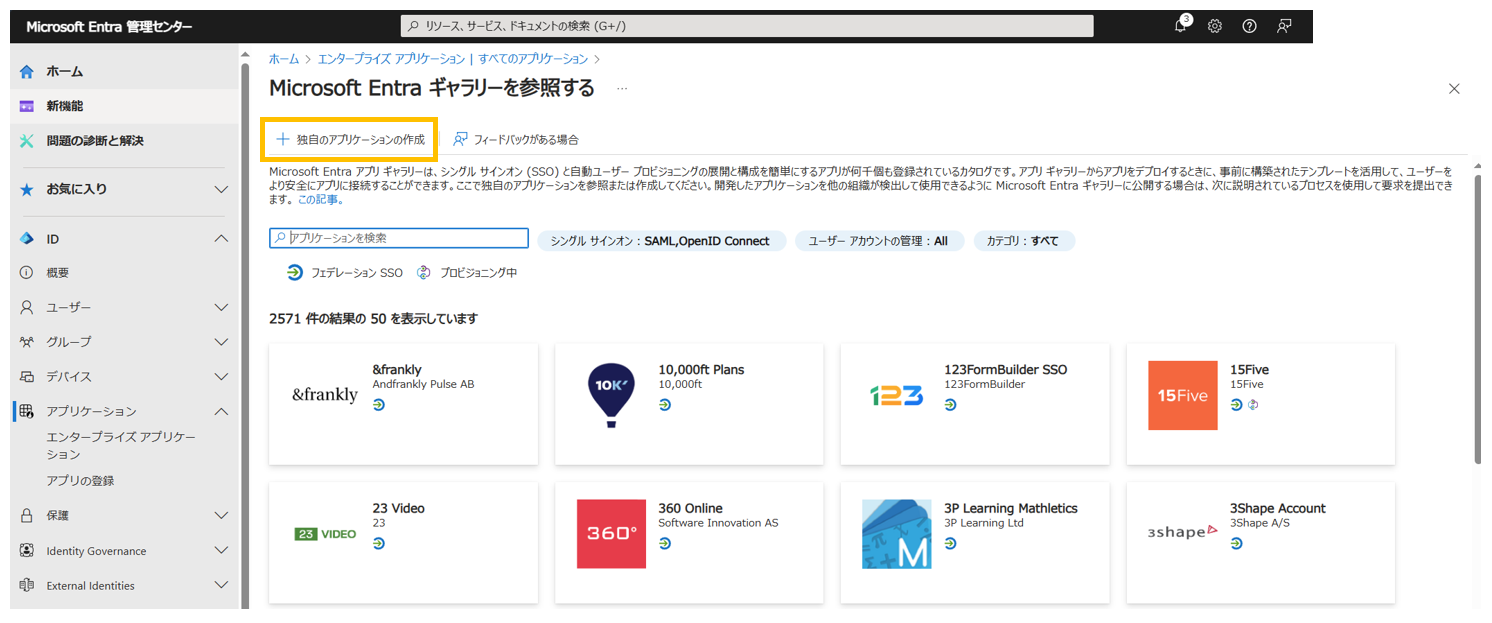This screenshot has width=1492, height=623.
Task: Open 新機能 in sidebar
Action: (x=124, y=106)
